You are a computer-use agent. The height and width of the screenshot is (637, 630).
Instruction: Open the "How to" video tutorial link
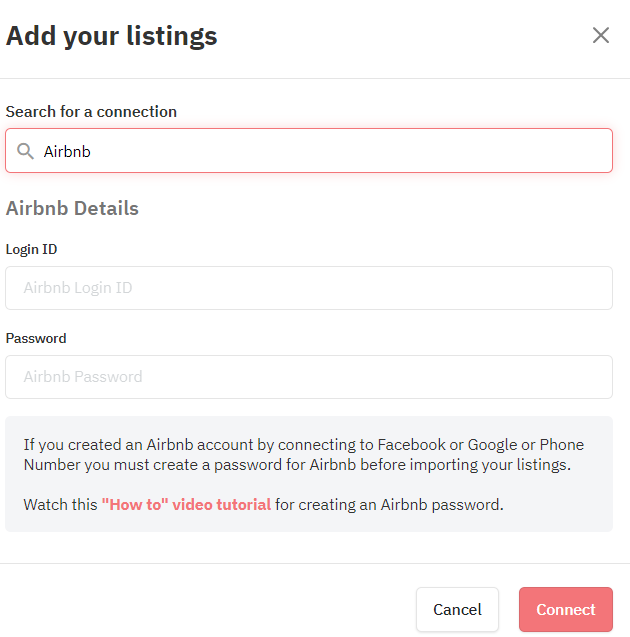pyautogui.click(x=186, y=505)
